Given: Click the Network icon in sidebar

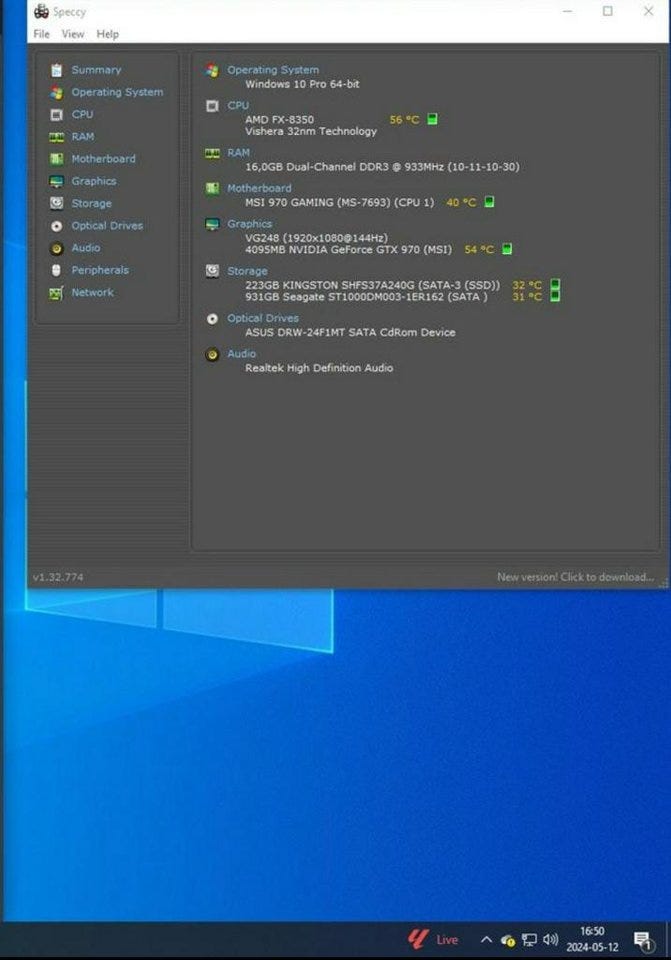Looking at the screenshot, I should point(56,293).
